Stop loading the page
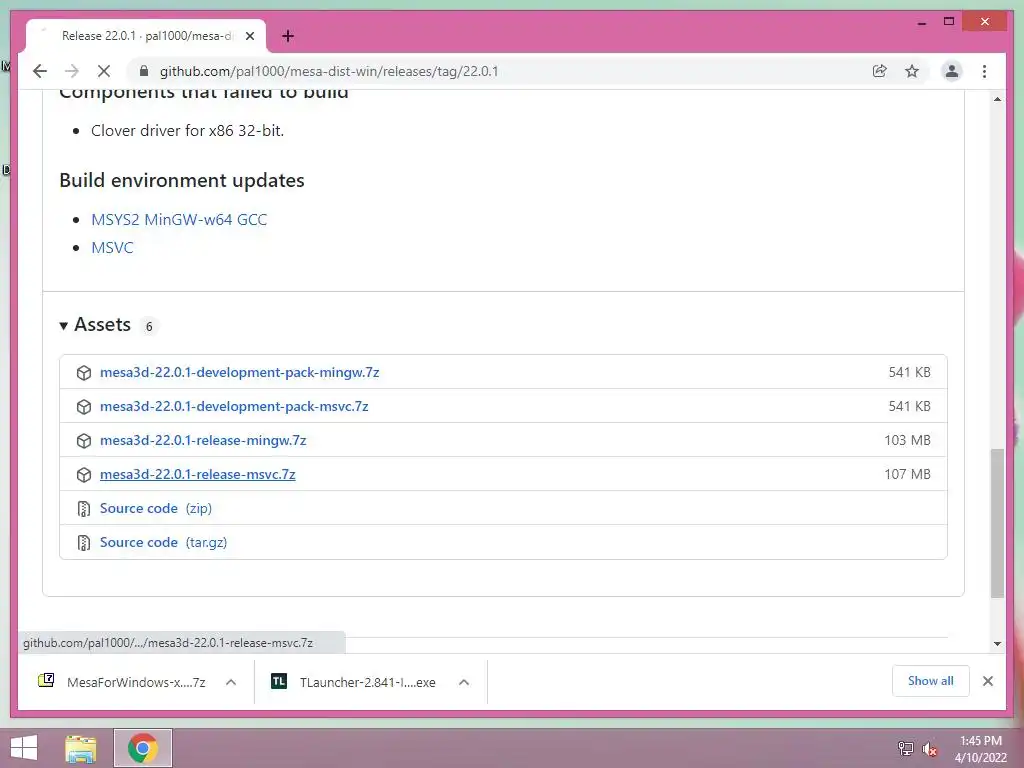Viewport: 1024px width, 768px height. (x=104, y=71)
